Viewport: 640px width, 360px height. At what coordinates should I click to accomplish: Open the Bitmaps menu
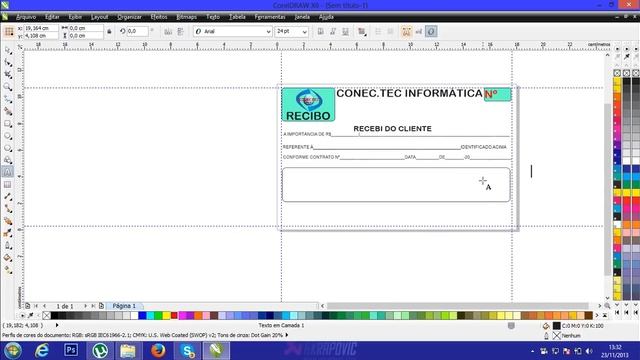[x=187, y=17]
